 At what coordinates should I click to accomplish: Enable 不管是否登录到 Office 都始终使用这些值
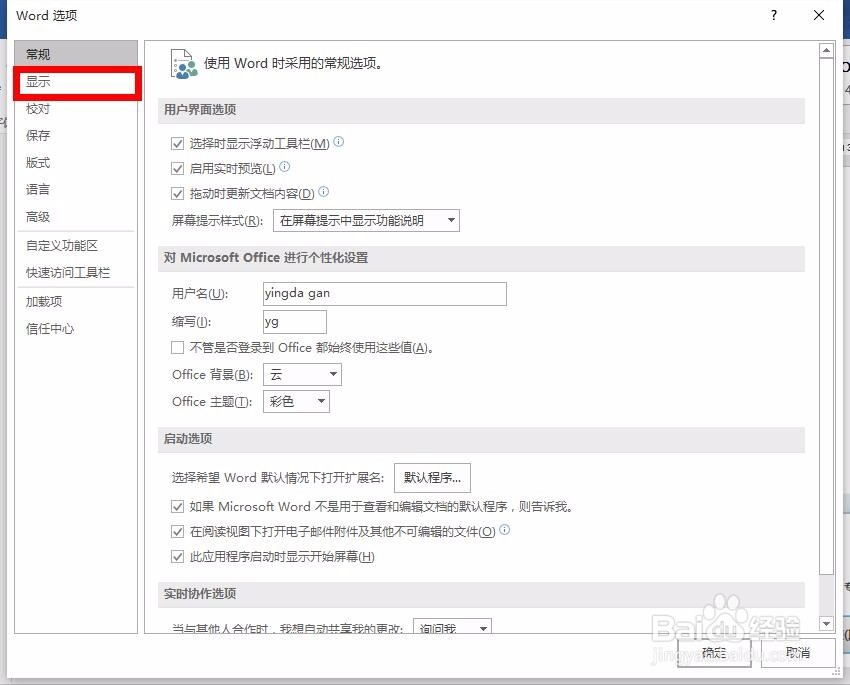click(x=177, y=347)
